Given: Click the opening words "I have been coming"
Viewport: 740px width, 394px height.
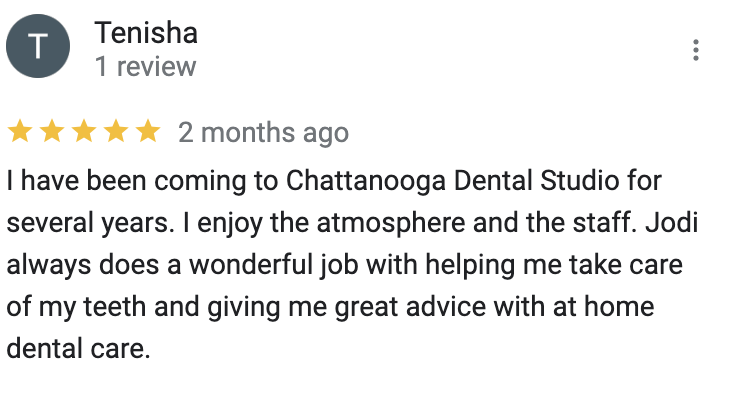Looking at the screenshot, I should pos(126,181).
